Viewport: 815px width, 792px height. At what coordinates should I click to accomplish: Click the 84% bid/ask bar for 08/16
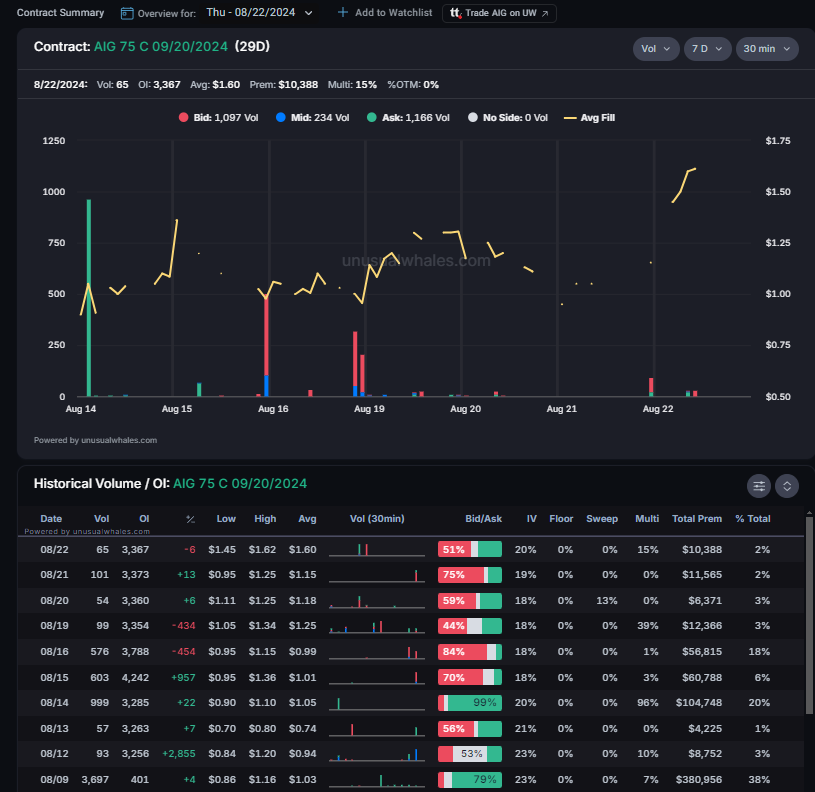(470, 652)
